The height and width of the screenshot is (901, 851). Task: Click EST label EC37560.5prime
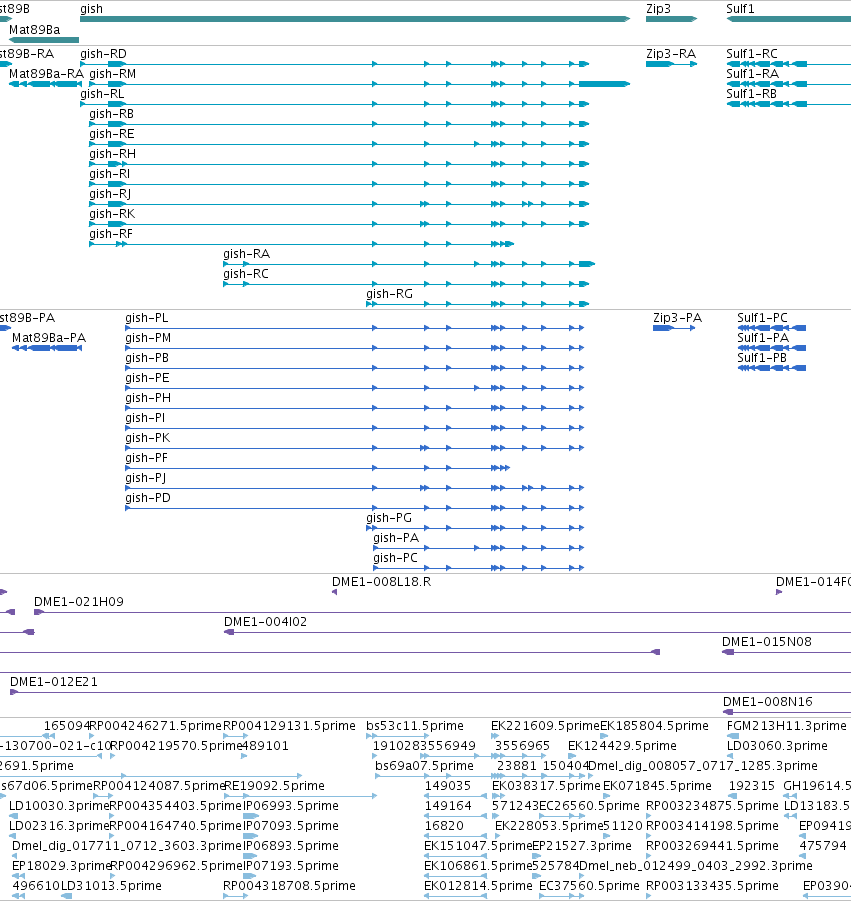tap(589, 885)
